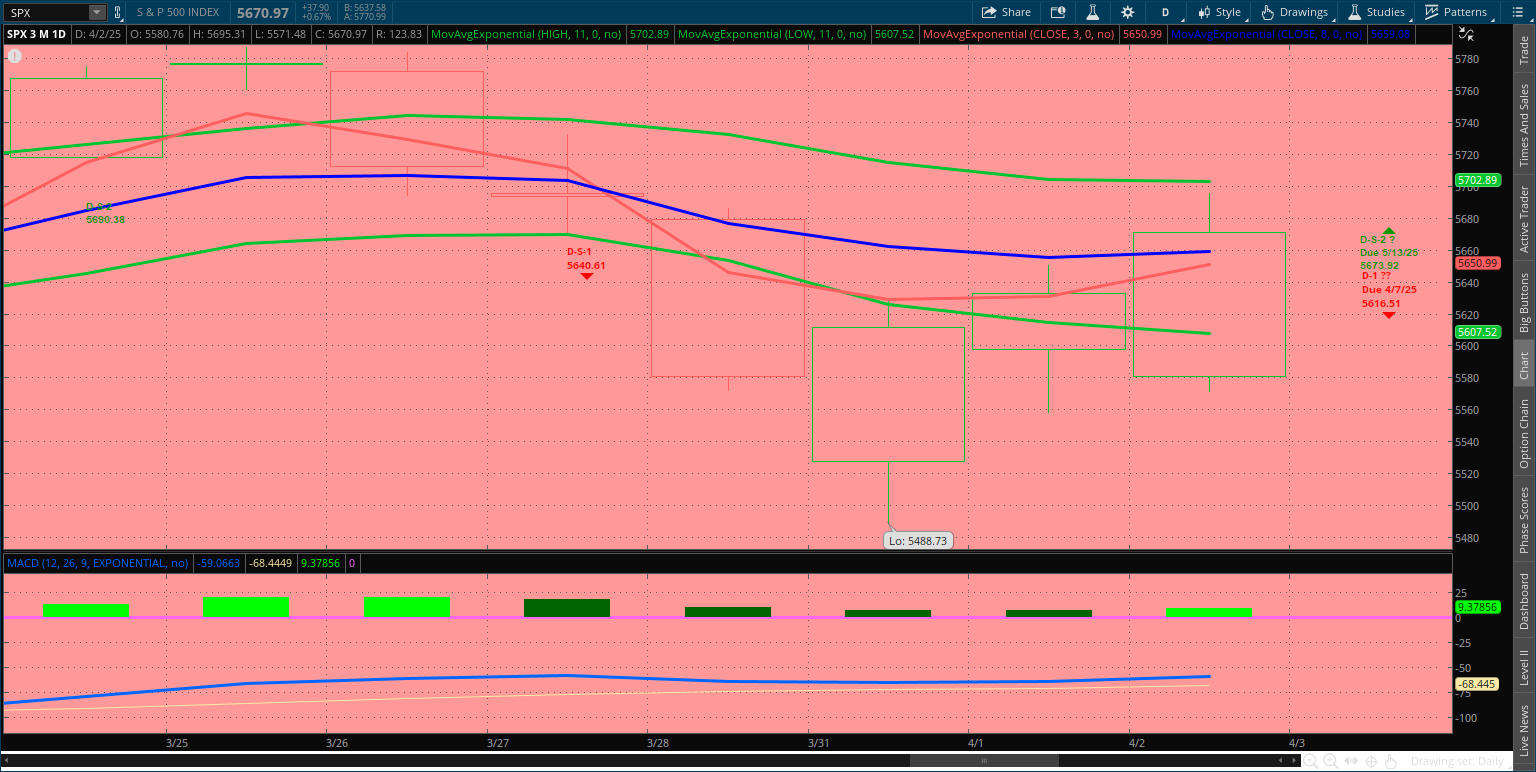
Task: Switch to the Option Chain side tab
Action: click(x=1524, y=434)
